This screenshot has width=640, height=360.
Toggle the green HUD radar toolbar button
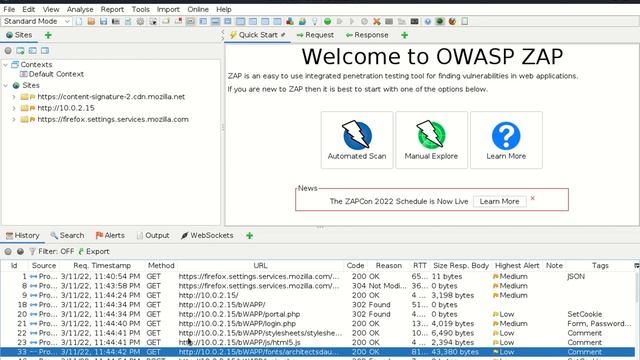coord(440,21)
